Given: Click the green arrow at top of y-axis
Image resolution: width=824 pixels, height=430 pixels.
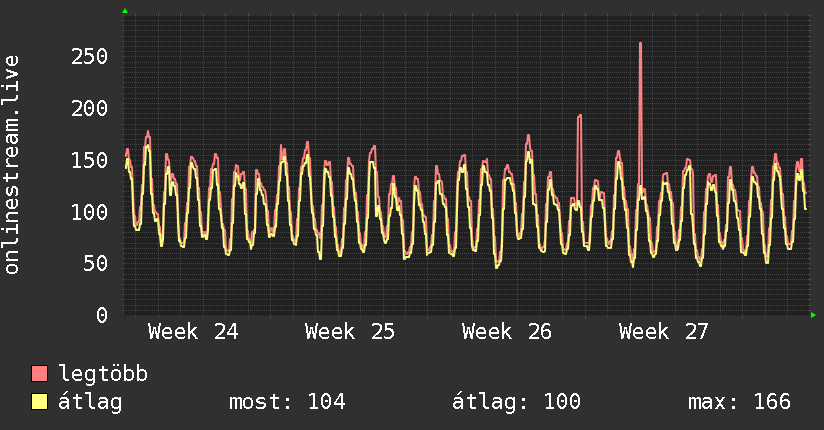Looking at the screenshot, I should pos(125,11).
